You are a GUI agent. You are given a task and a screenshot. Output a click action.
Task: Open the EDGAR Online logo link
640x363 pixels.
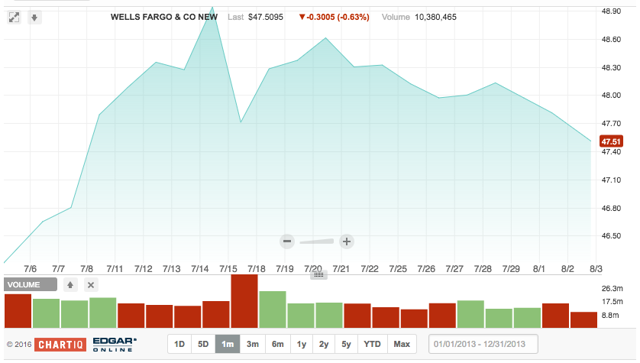(115, 345)
